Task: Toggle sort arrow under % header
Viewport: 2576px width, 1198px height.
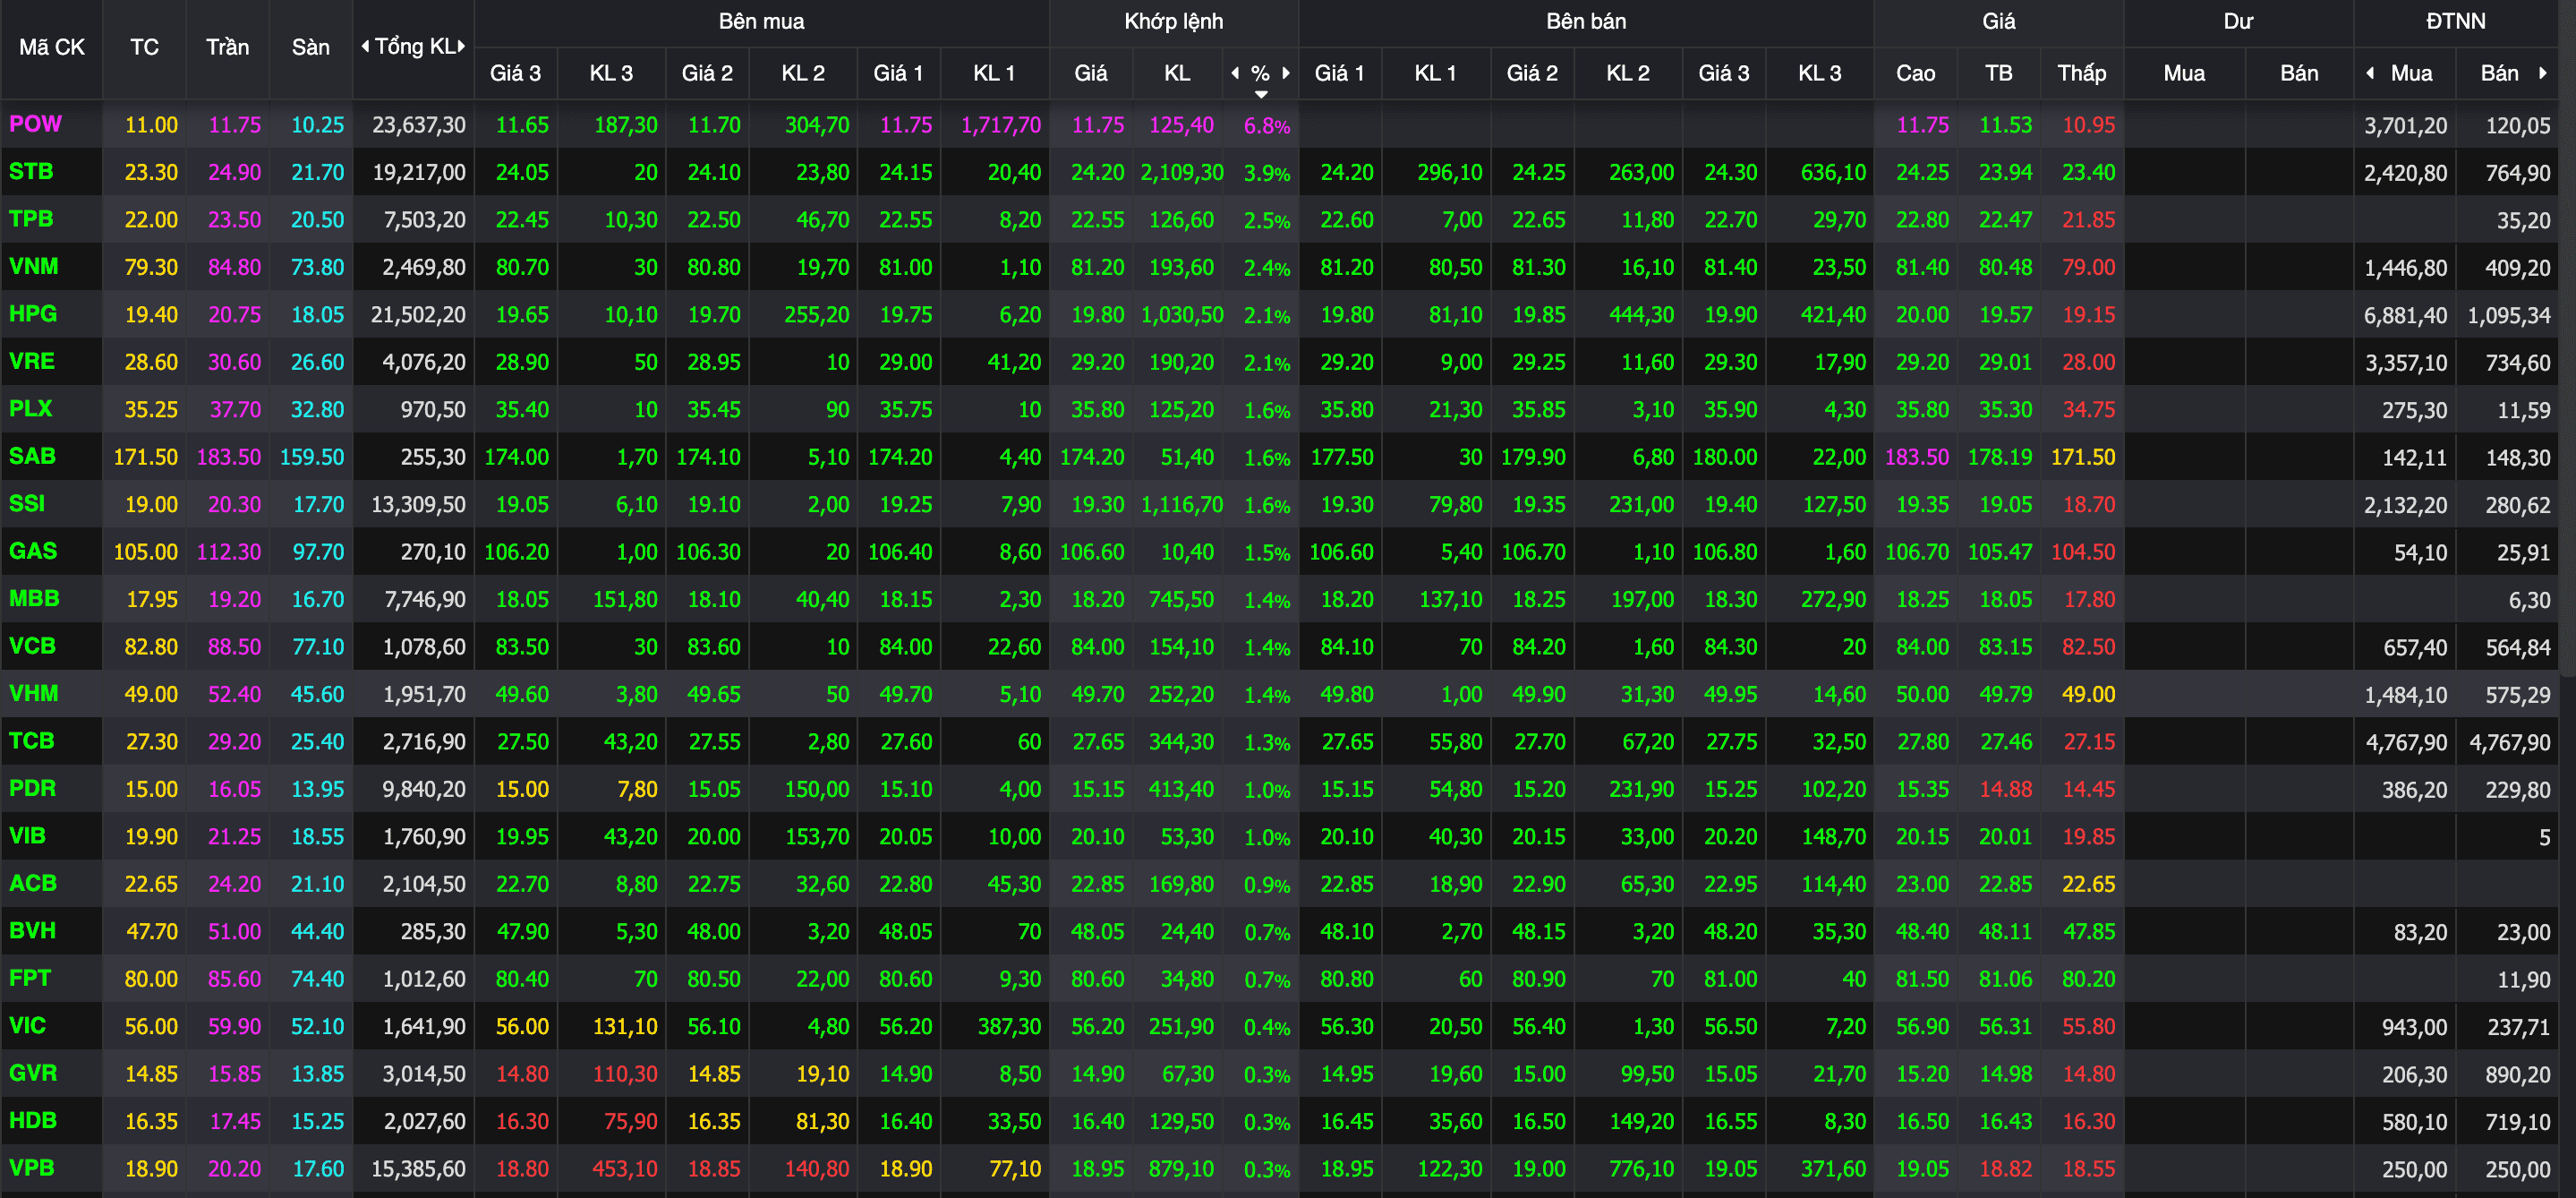Action: (1261, 94)
